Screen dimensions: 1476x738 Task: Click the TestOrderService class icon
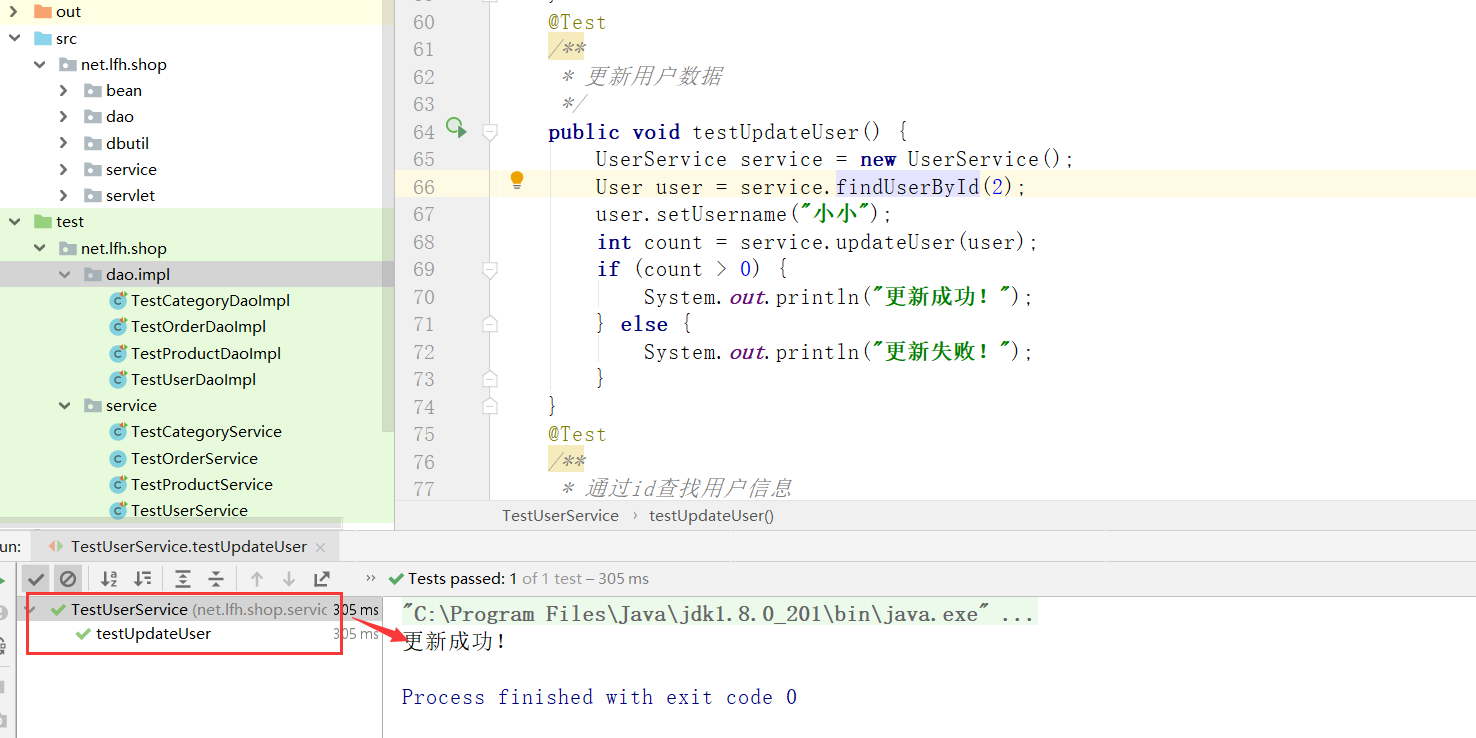tap(118, 458)
